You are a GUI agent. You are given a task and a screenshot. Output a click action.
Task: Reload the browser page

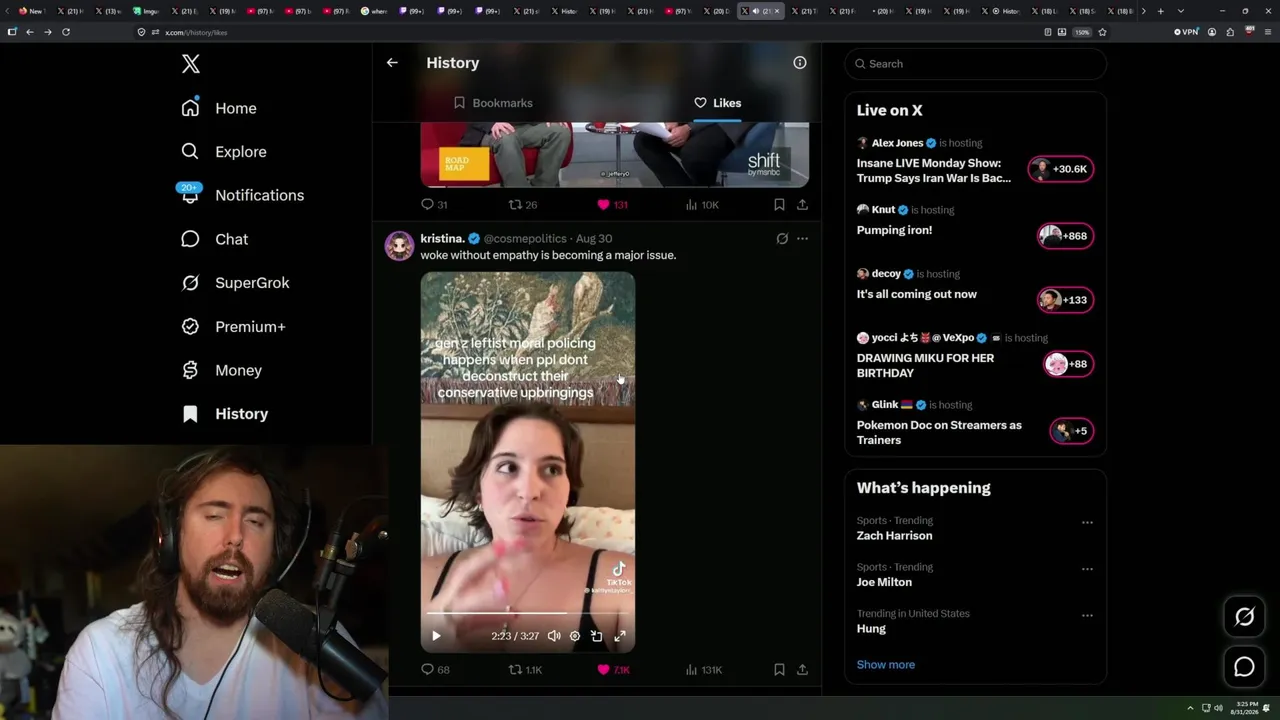point(66,32)
